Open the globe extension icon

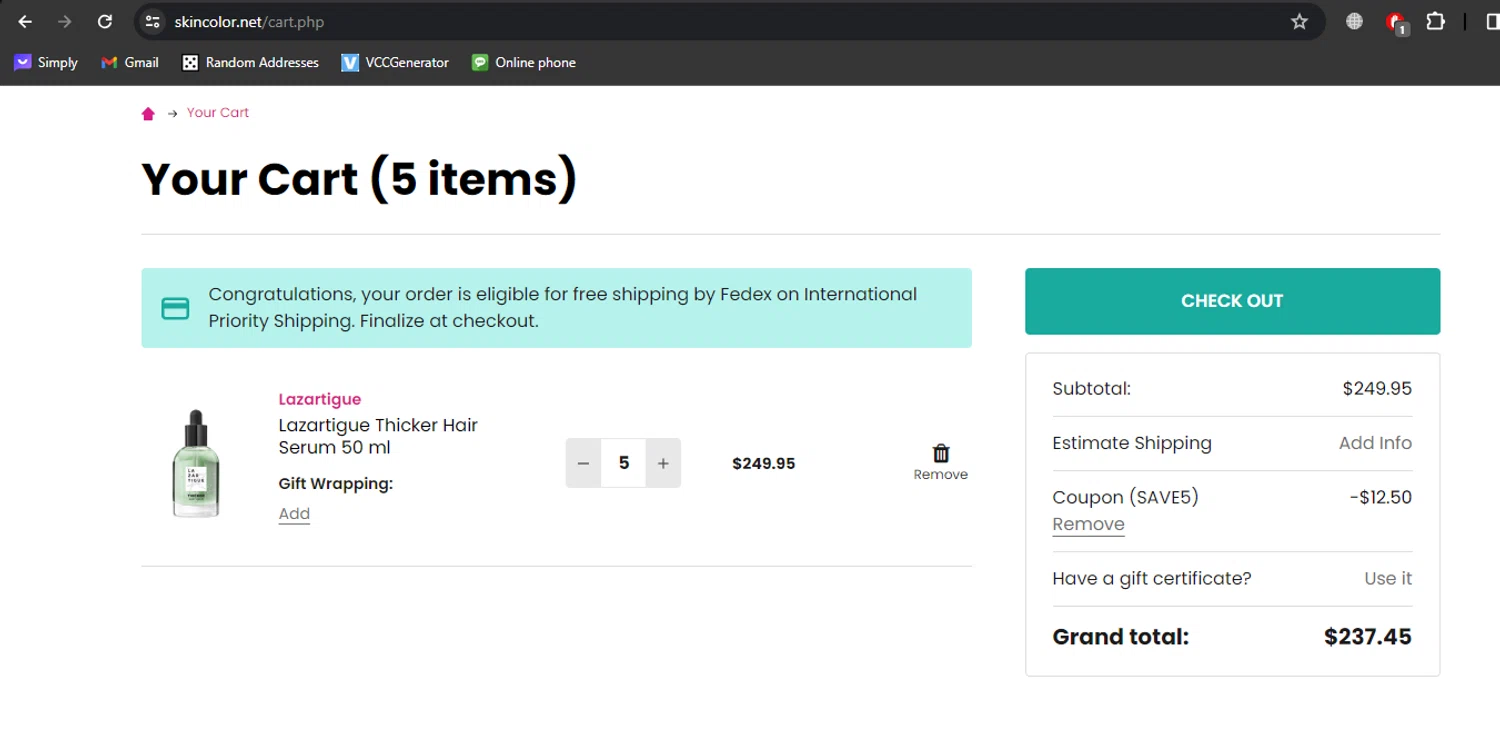point(1354,21)
